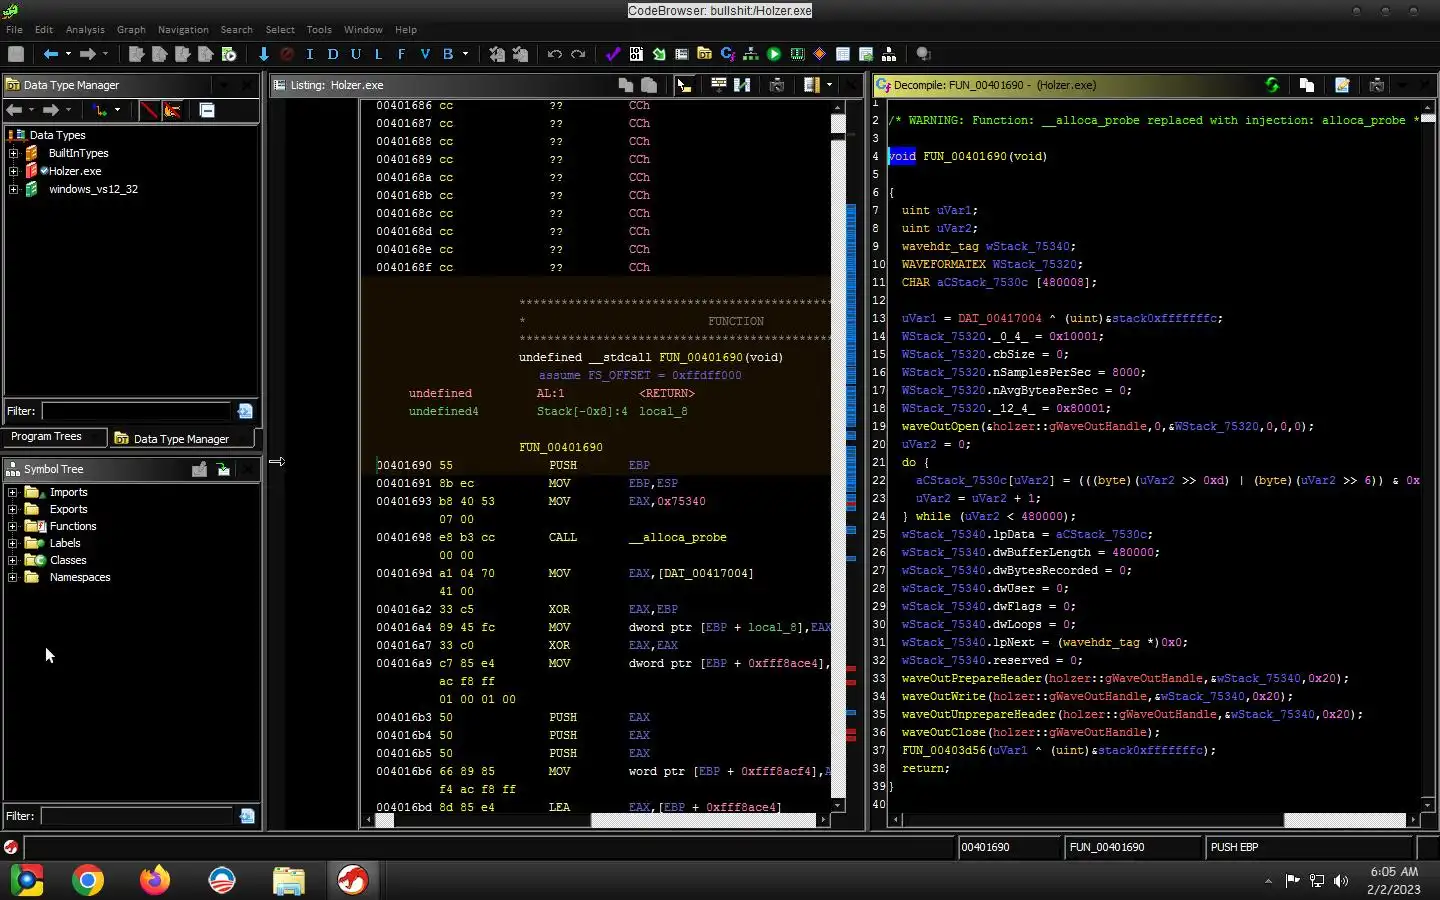Viewport: 1440px width, 900px height.
Task: Open Google Chrome from the taskbar
Action: pos(88,880)
